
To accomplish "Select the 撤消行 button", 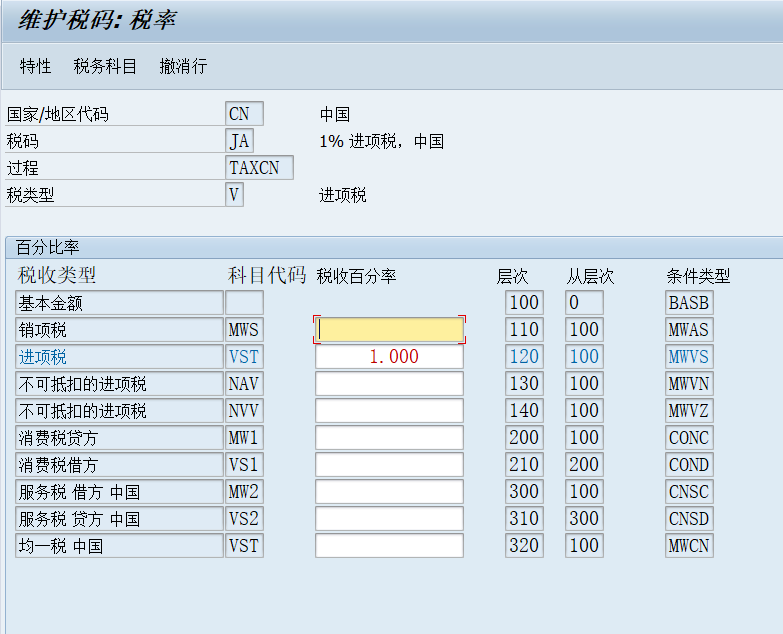I will (183, 66).
